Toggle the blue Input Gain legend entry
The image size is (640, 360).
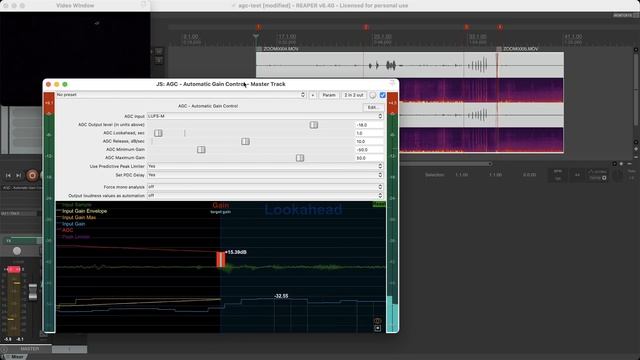click(x=73, y=224)
